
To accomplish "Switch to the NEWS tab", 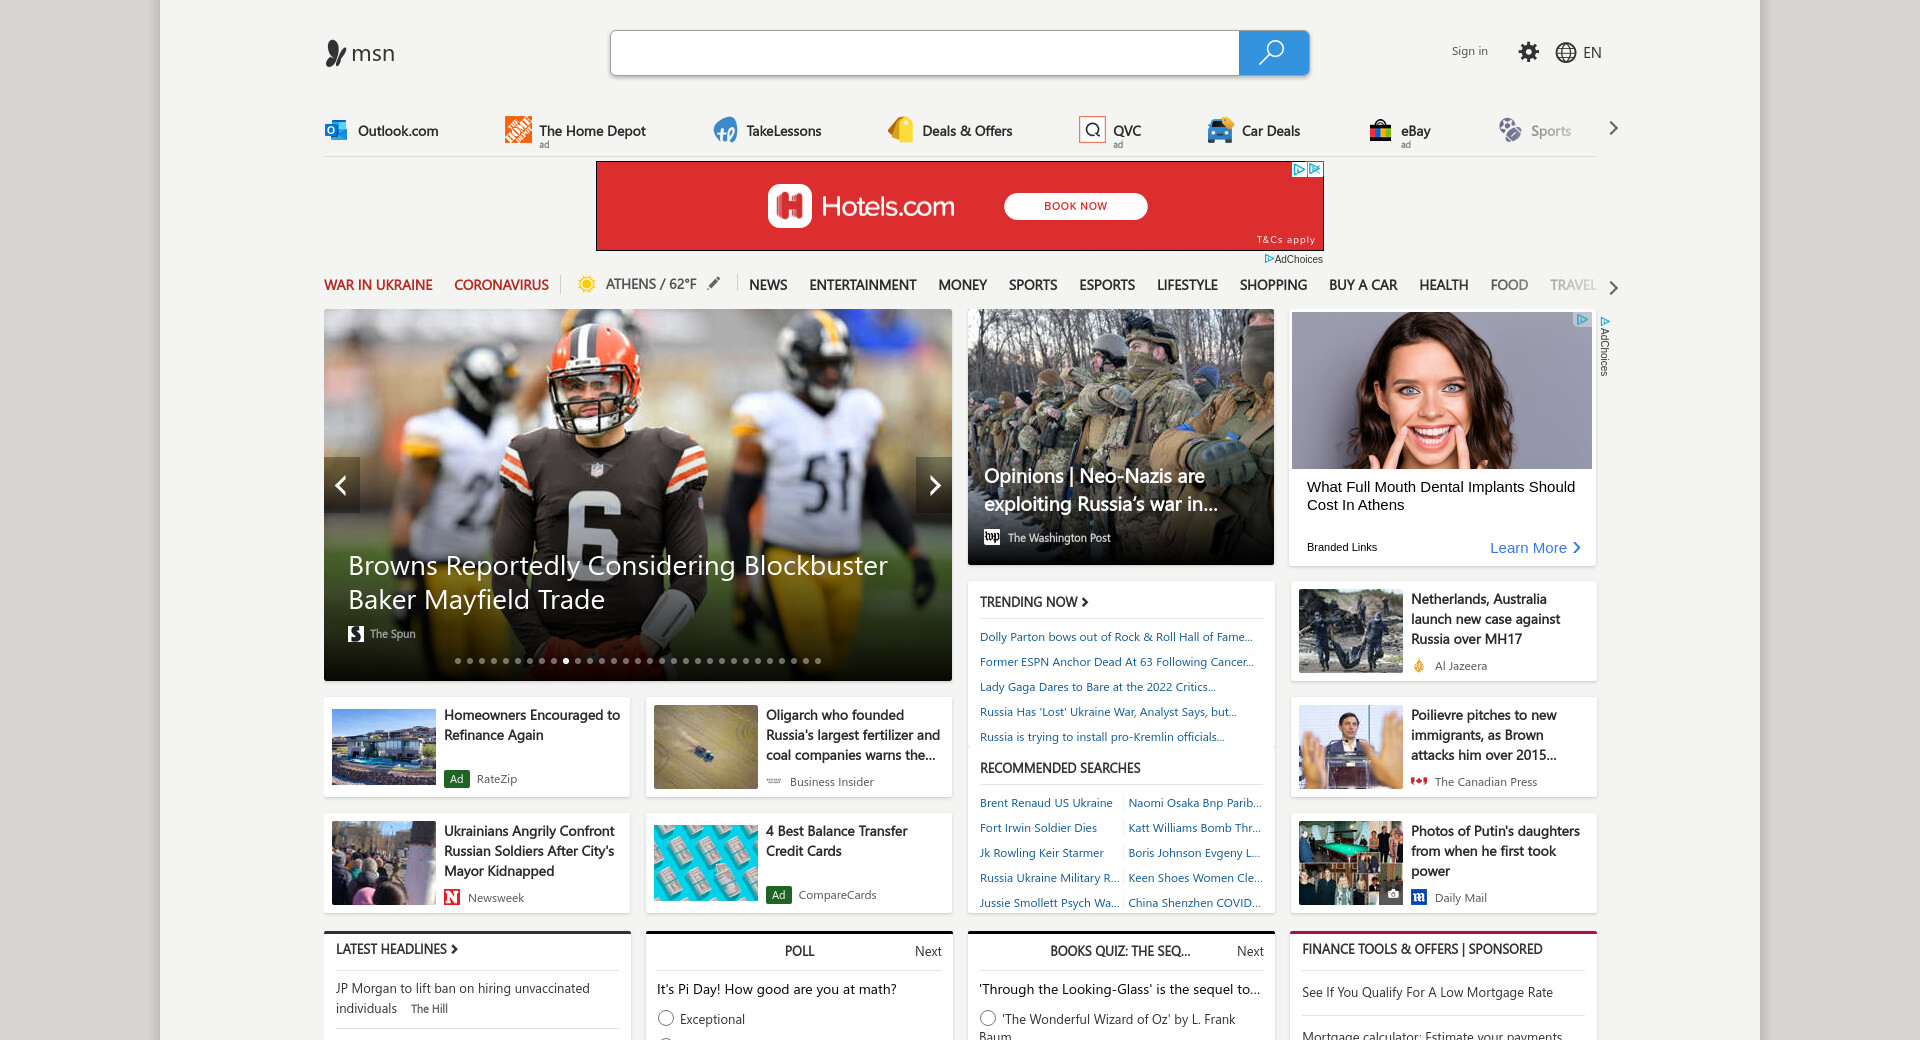I will [768, 285].
